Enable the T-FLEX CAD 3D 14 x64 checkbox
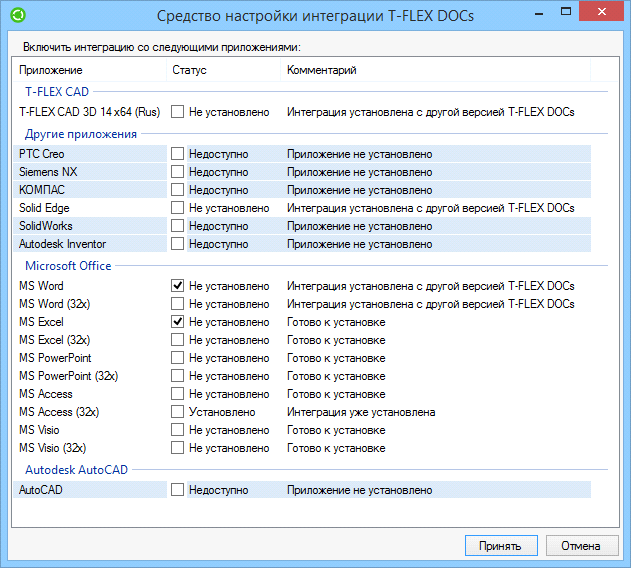This screenshot has width=631, height=568. tap(177, 112)
